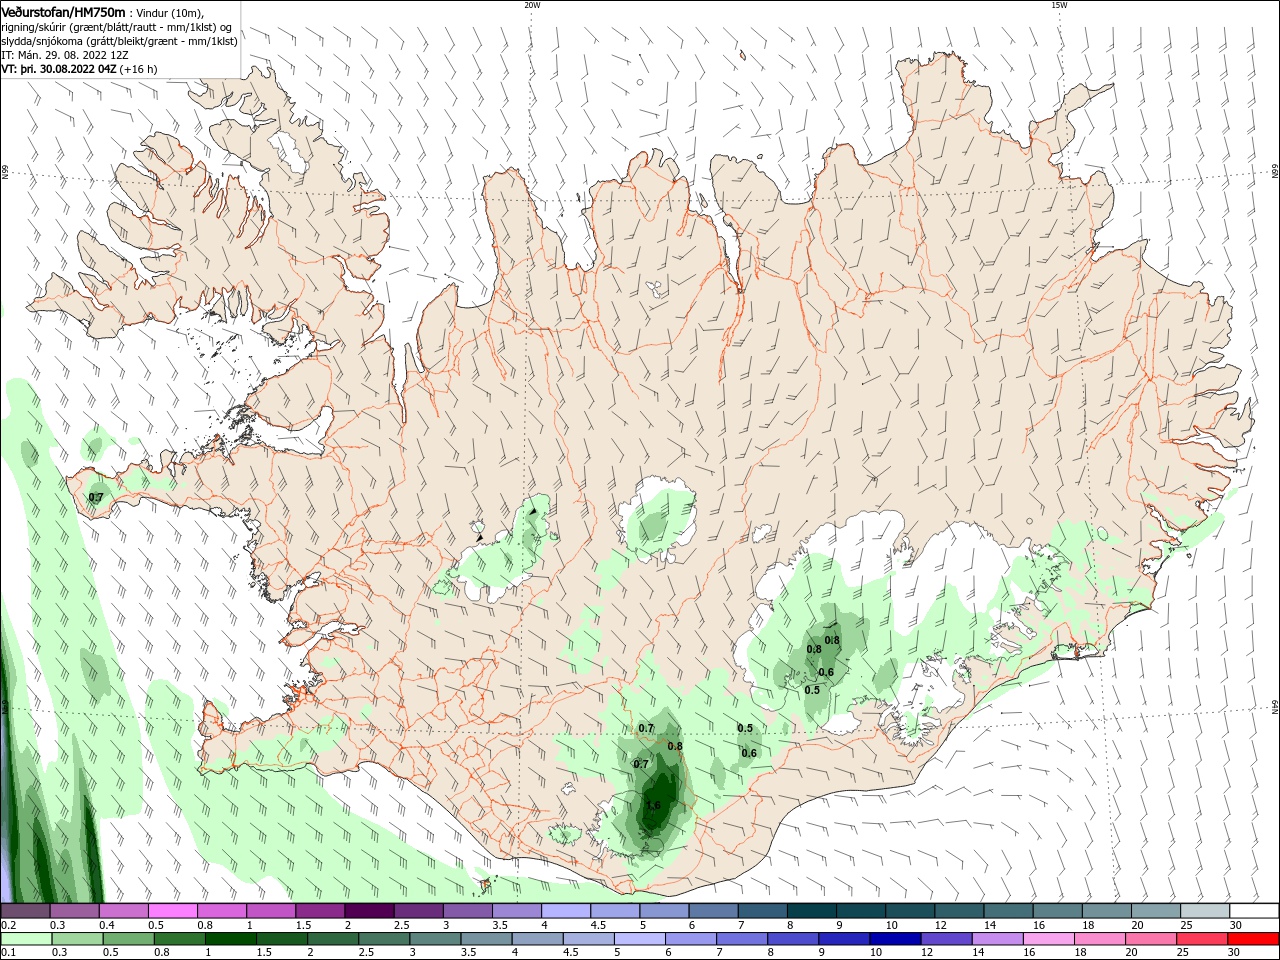Click the lower legend swatch between 20 and 25

1150,939
